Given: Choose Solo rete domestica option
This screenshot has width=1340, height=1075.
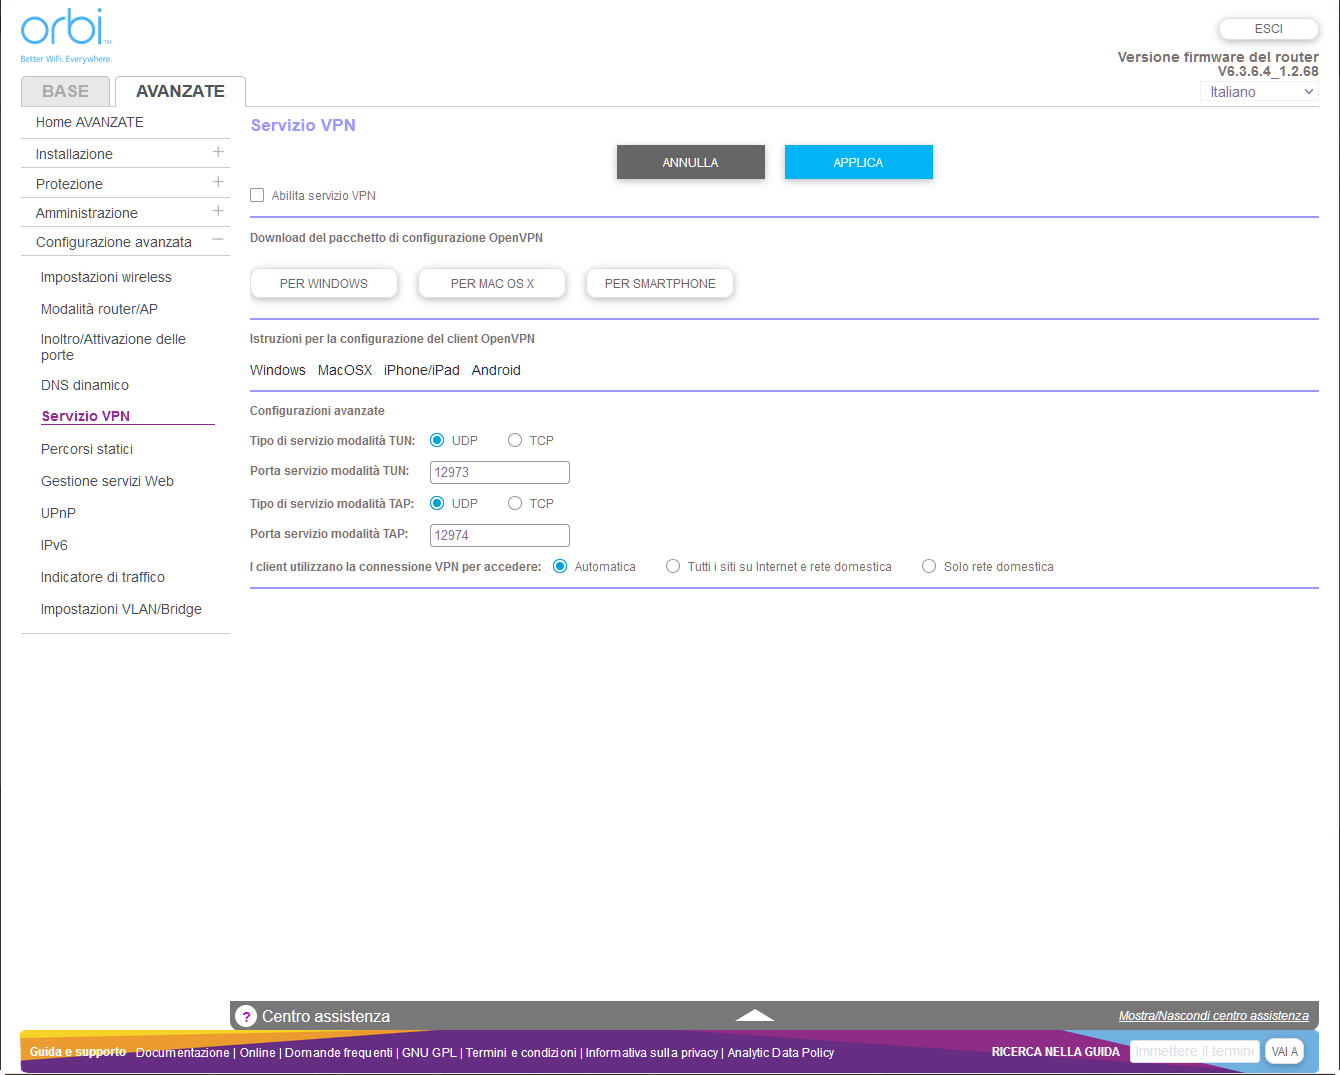Looking at the screenshot, I should (929, 566).
